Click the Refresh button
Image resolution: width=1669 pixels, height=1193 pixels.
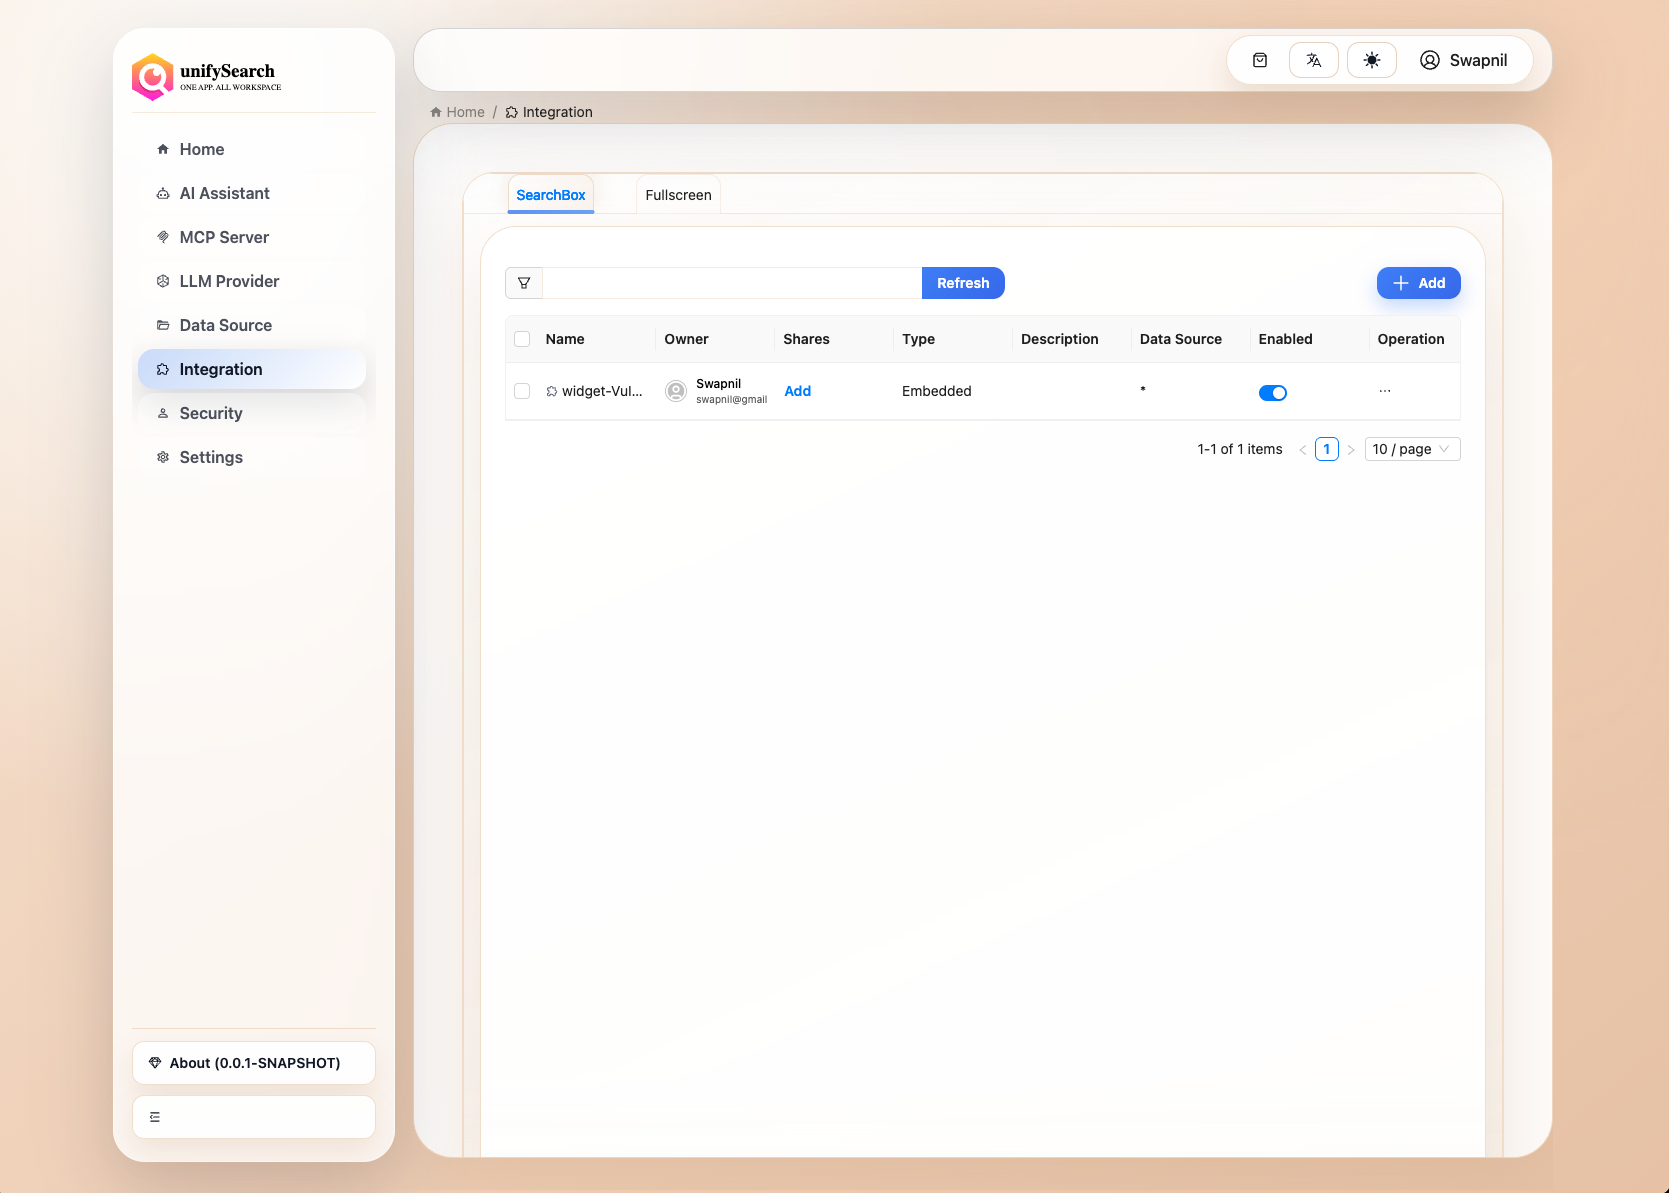pos(962,283)
